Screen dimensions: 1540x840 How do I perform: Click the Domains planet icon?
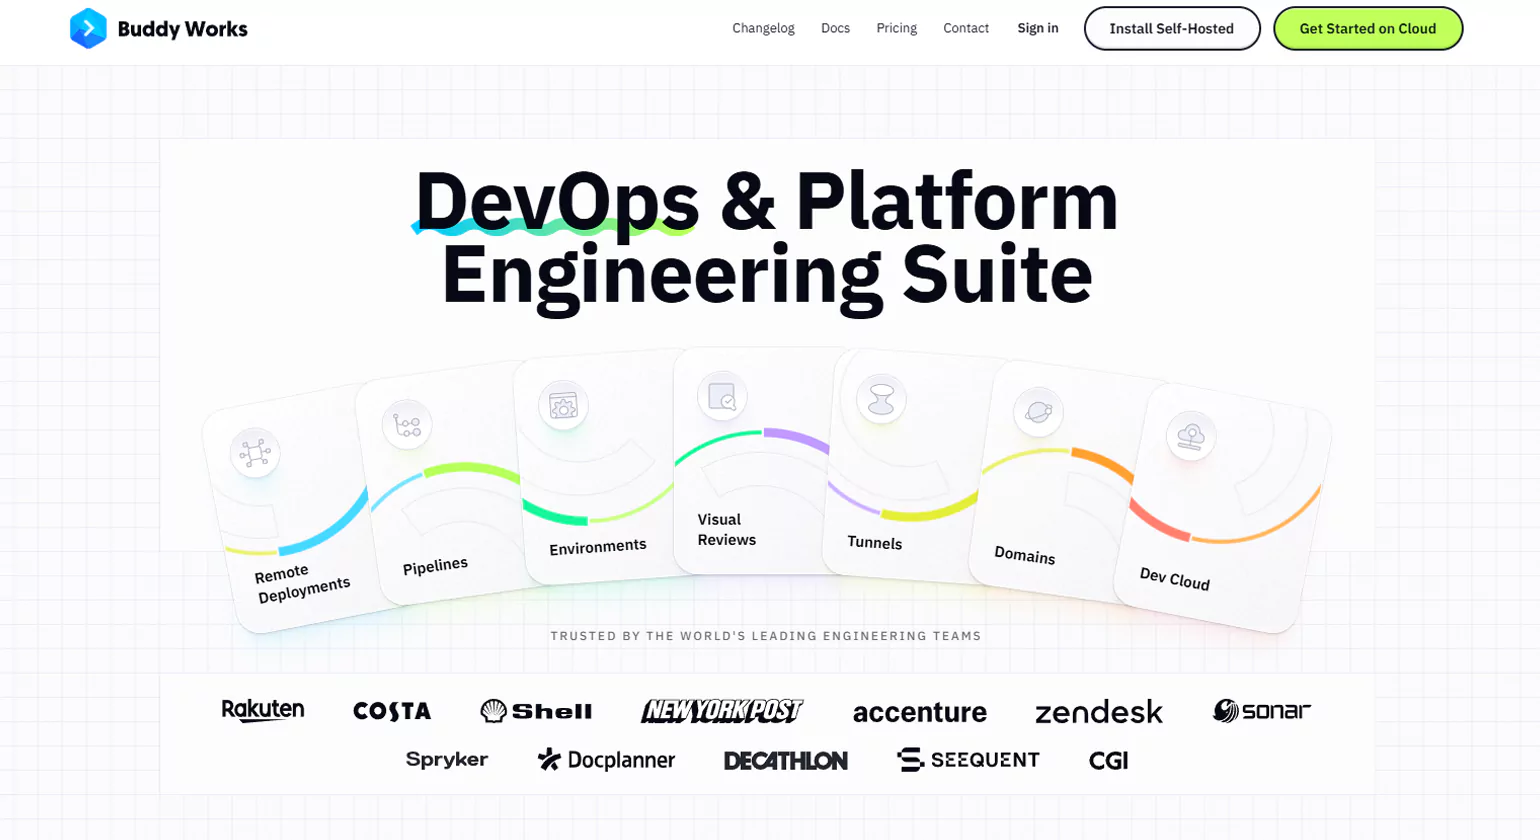point(1038,411)
